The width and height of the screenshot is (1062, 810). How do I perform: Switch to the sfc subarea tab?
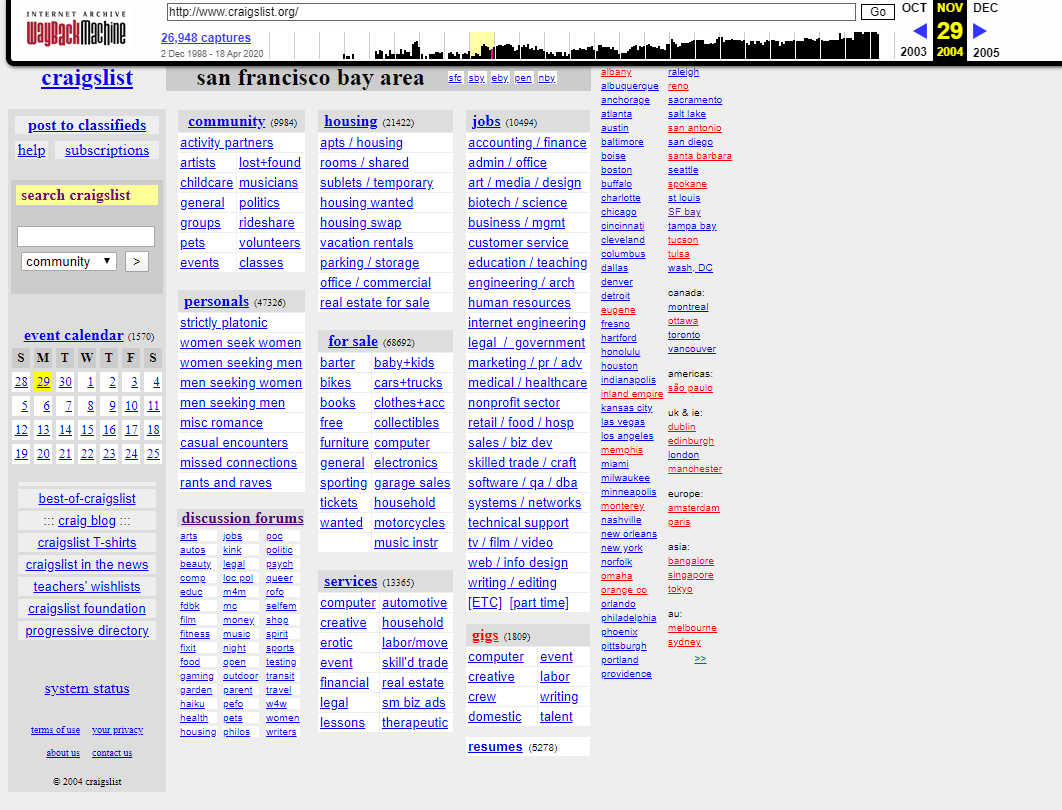coord(455,78)
